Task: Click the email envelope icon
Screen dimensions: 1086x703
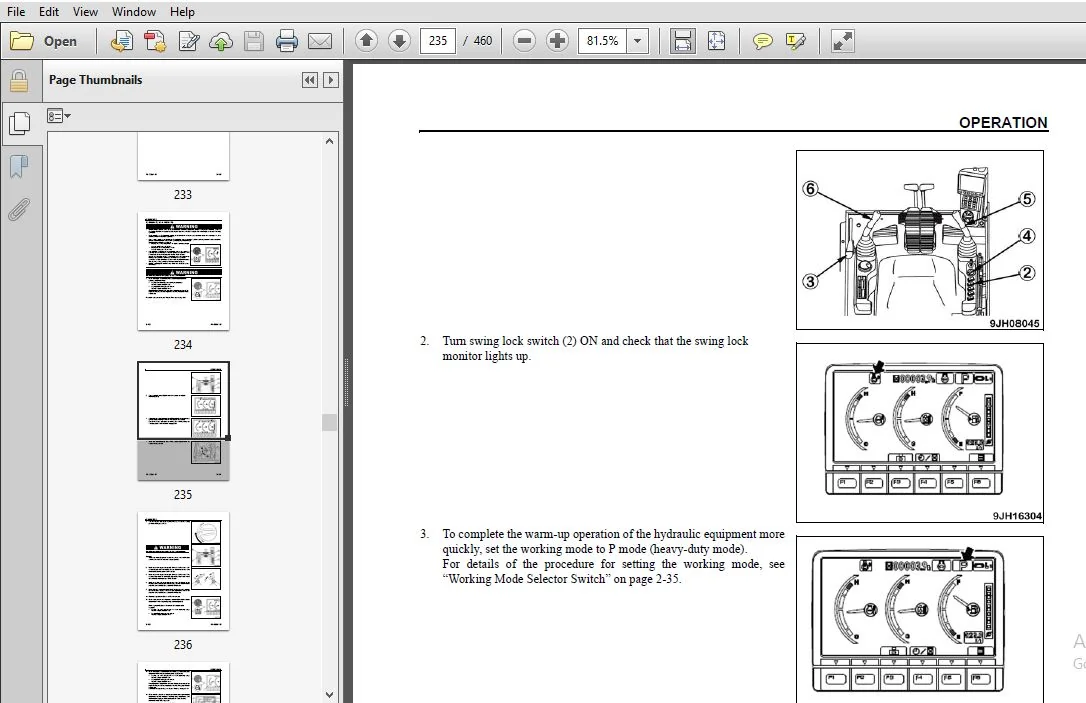Action: 319,41
